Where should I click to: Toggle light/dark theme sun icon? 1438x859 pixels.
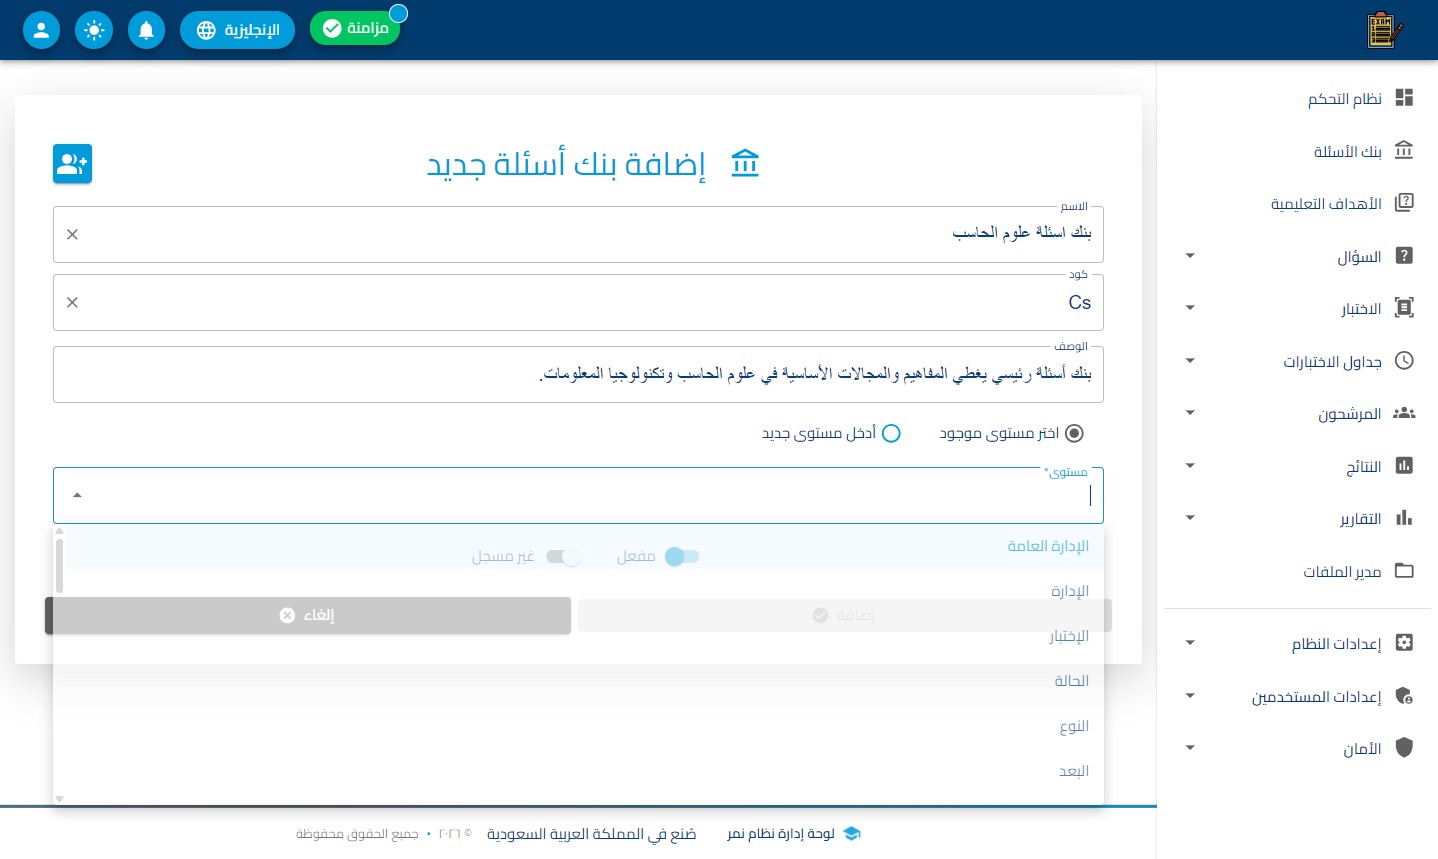(94, 30)
